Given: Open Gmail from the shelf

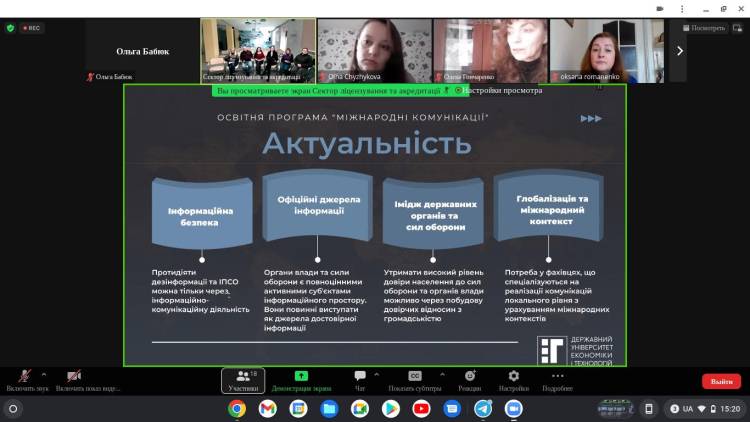Looking at the screenshot, I should (x=267, y=408).
